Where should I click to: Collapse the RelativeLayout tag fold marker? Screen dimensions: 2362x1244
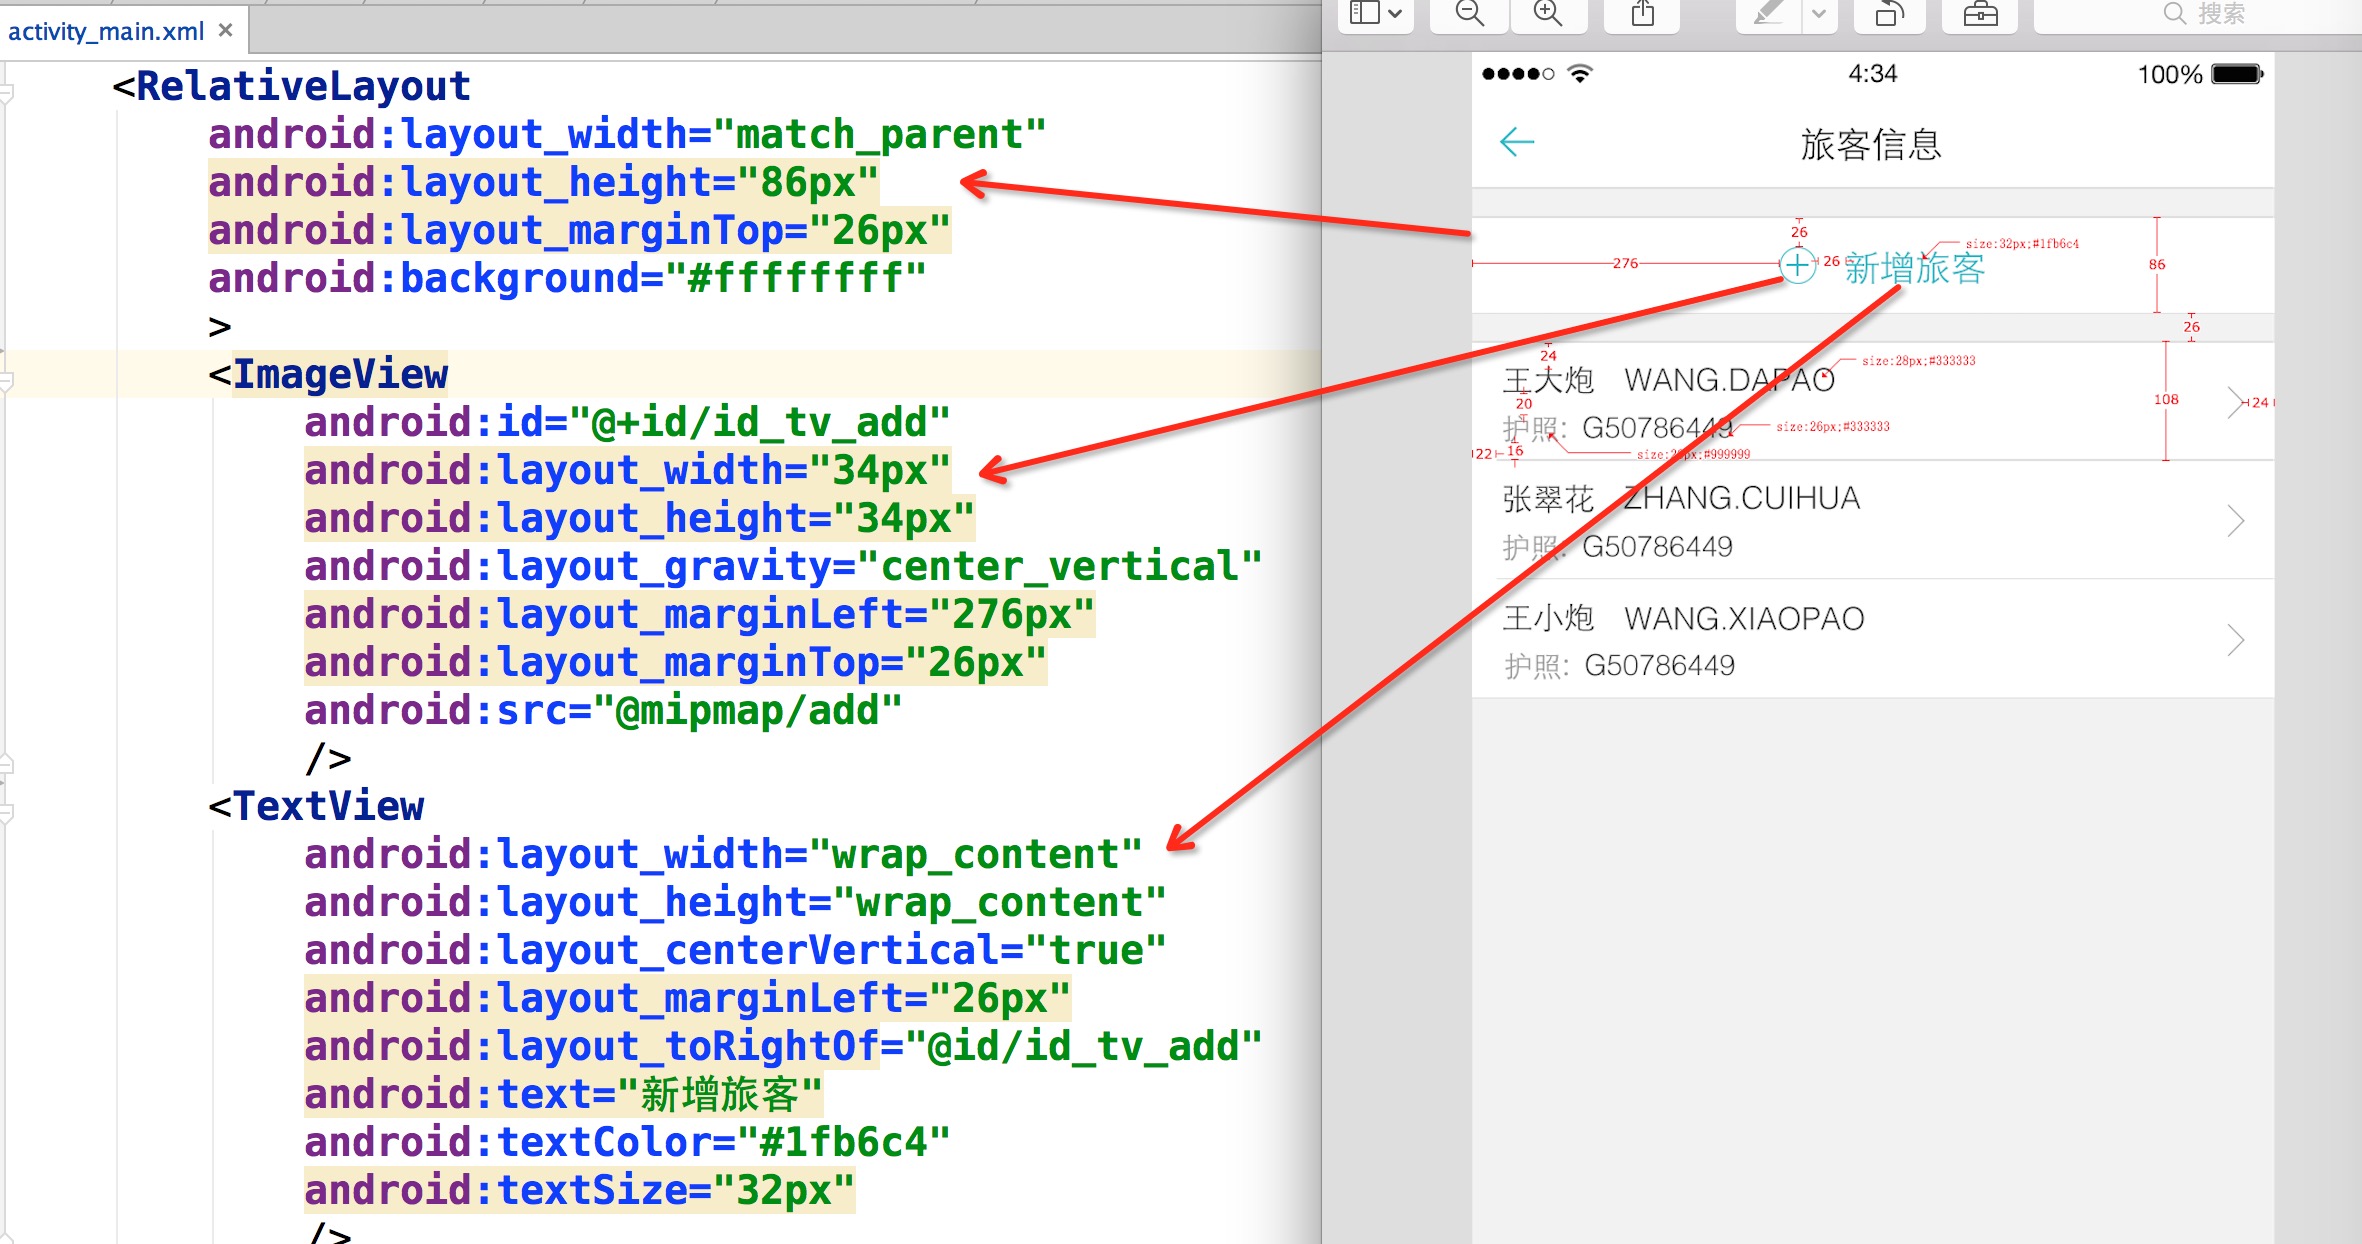pos(6,94)
